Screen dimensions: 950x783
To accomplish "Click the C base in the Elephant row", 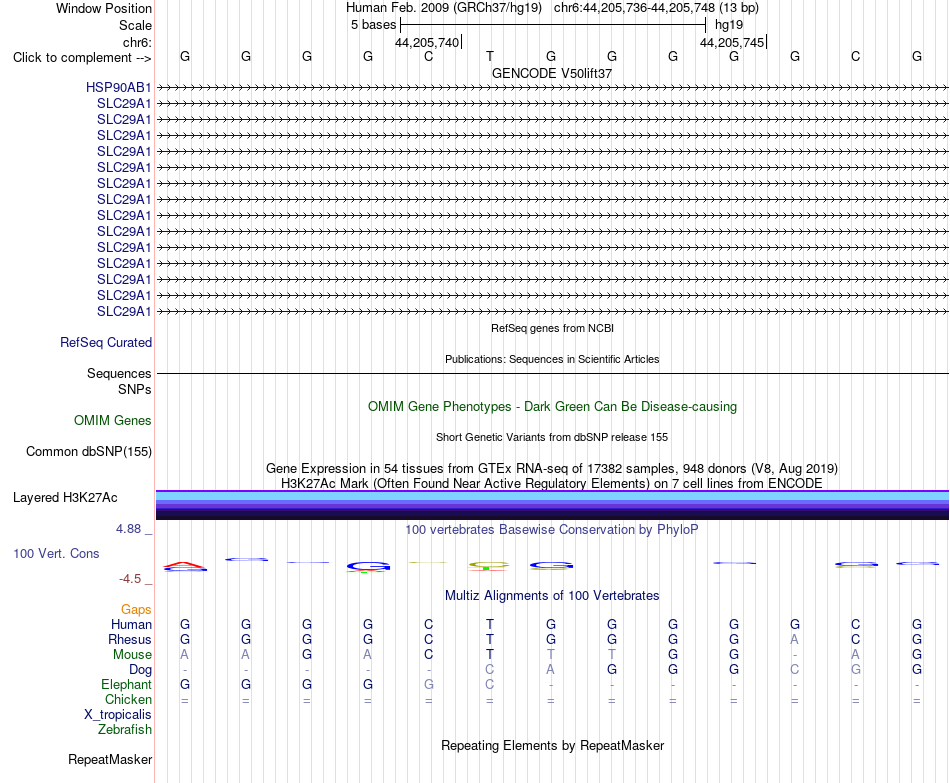I will pyautogui.click(x=490, y=684).
